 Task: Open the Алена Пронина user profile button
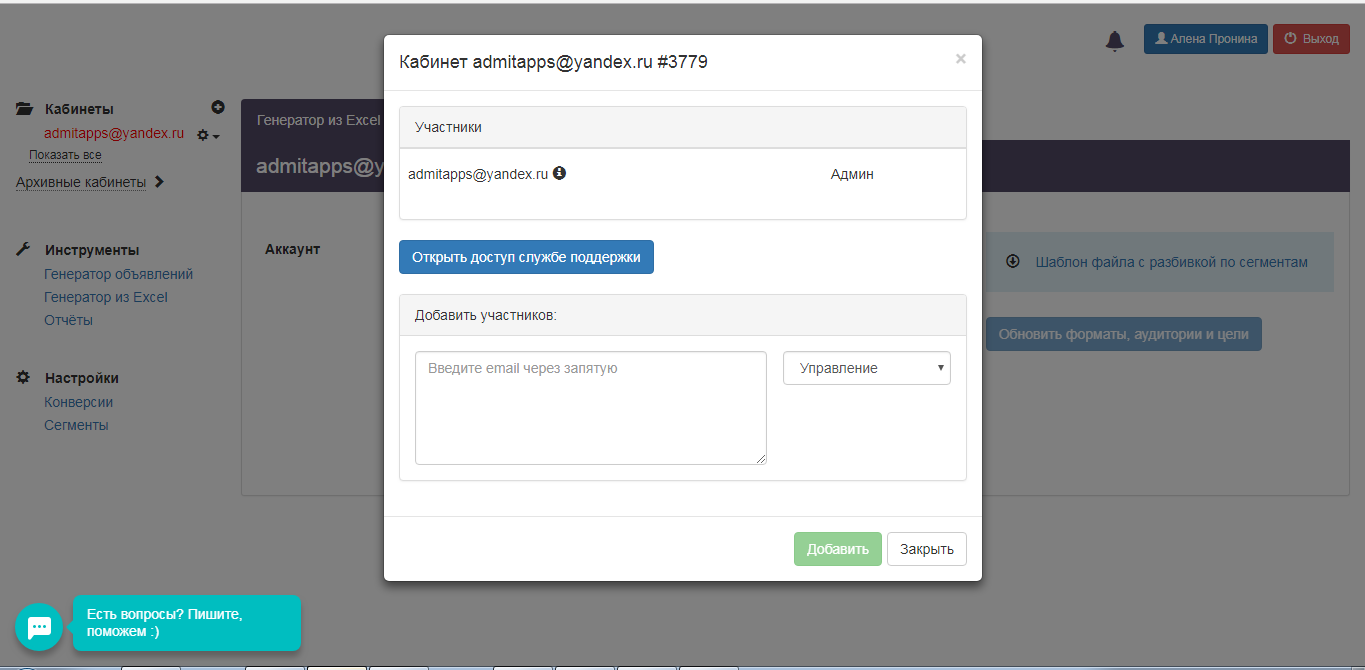(1205, 39)
